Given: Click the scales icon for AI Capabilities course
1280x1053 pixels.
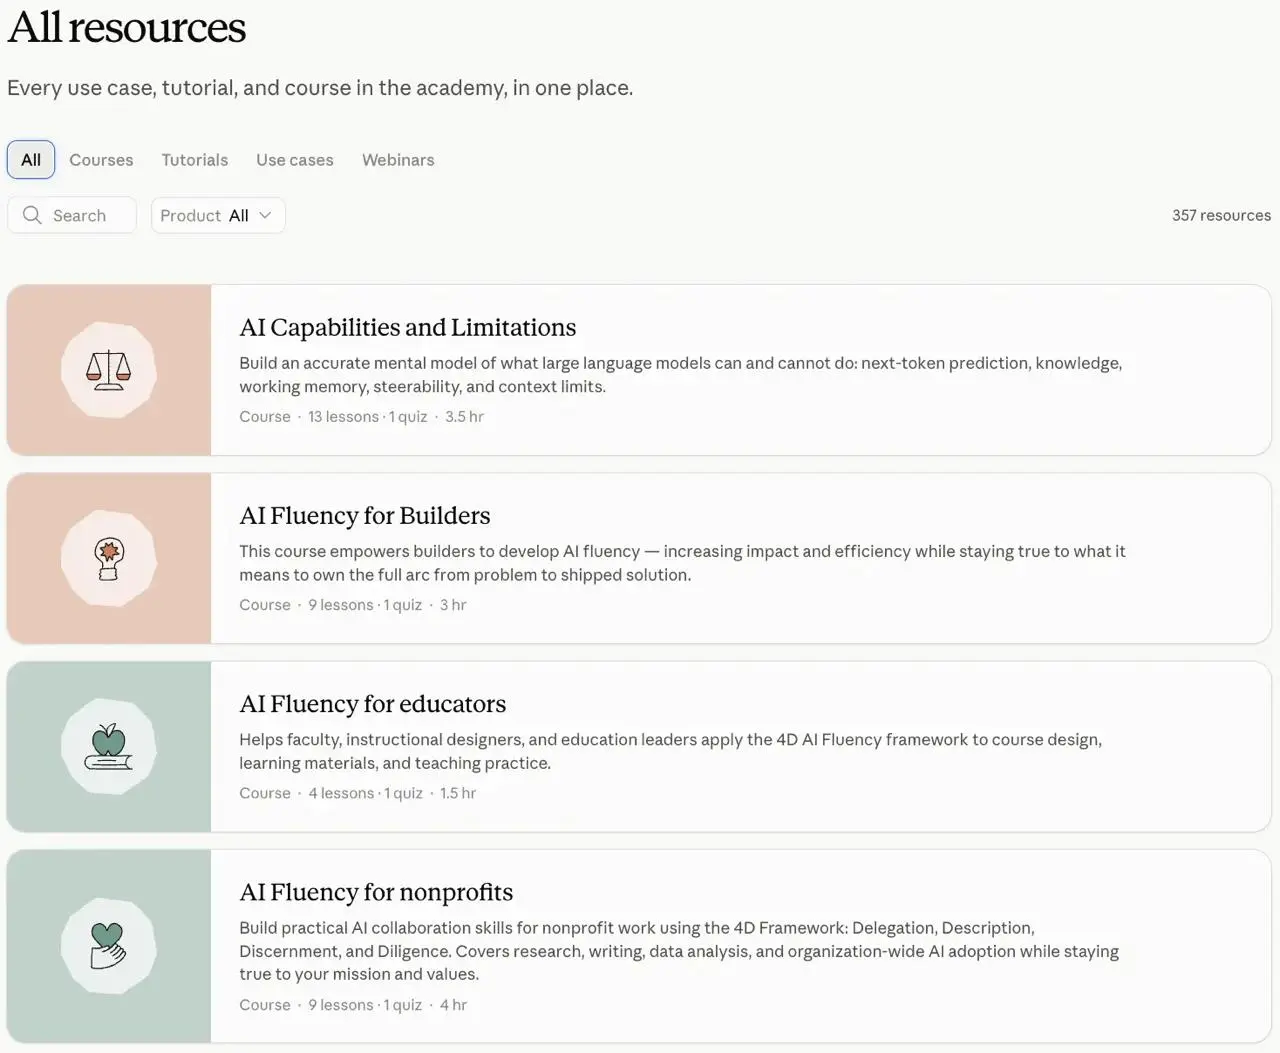Looking at the screenshot, I should 108,370.
